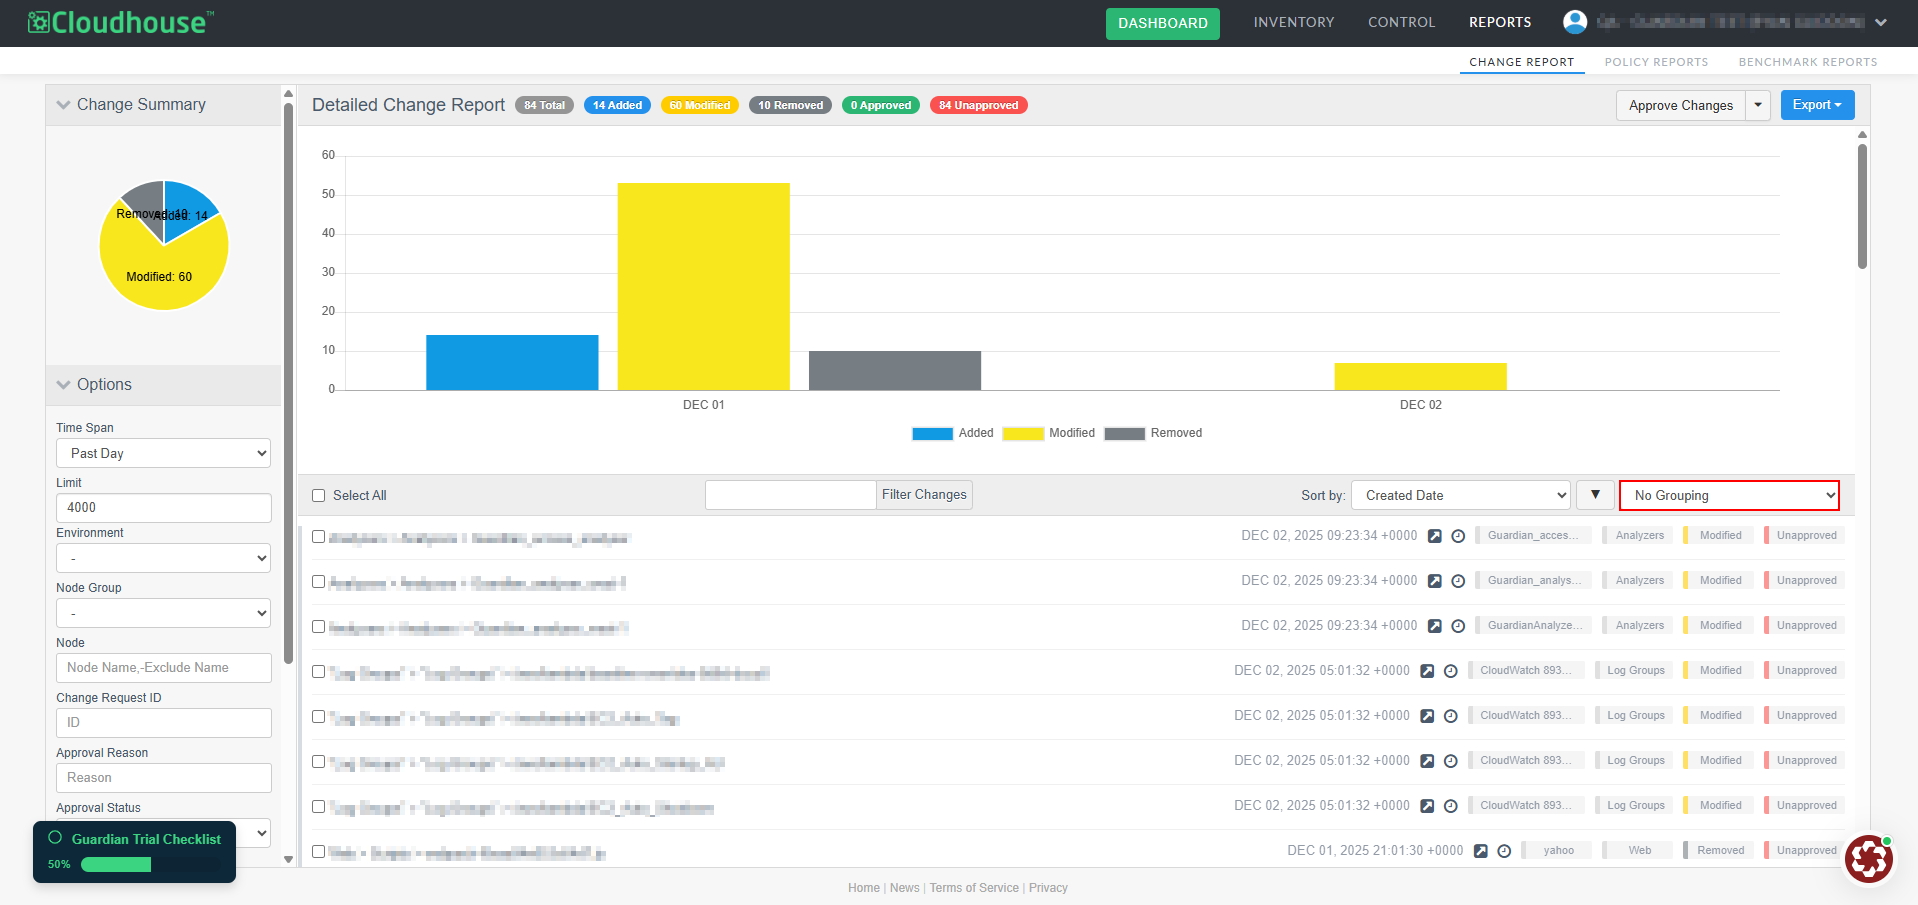Check the Select All checkbox

319,495
